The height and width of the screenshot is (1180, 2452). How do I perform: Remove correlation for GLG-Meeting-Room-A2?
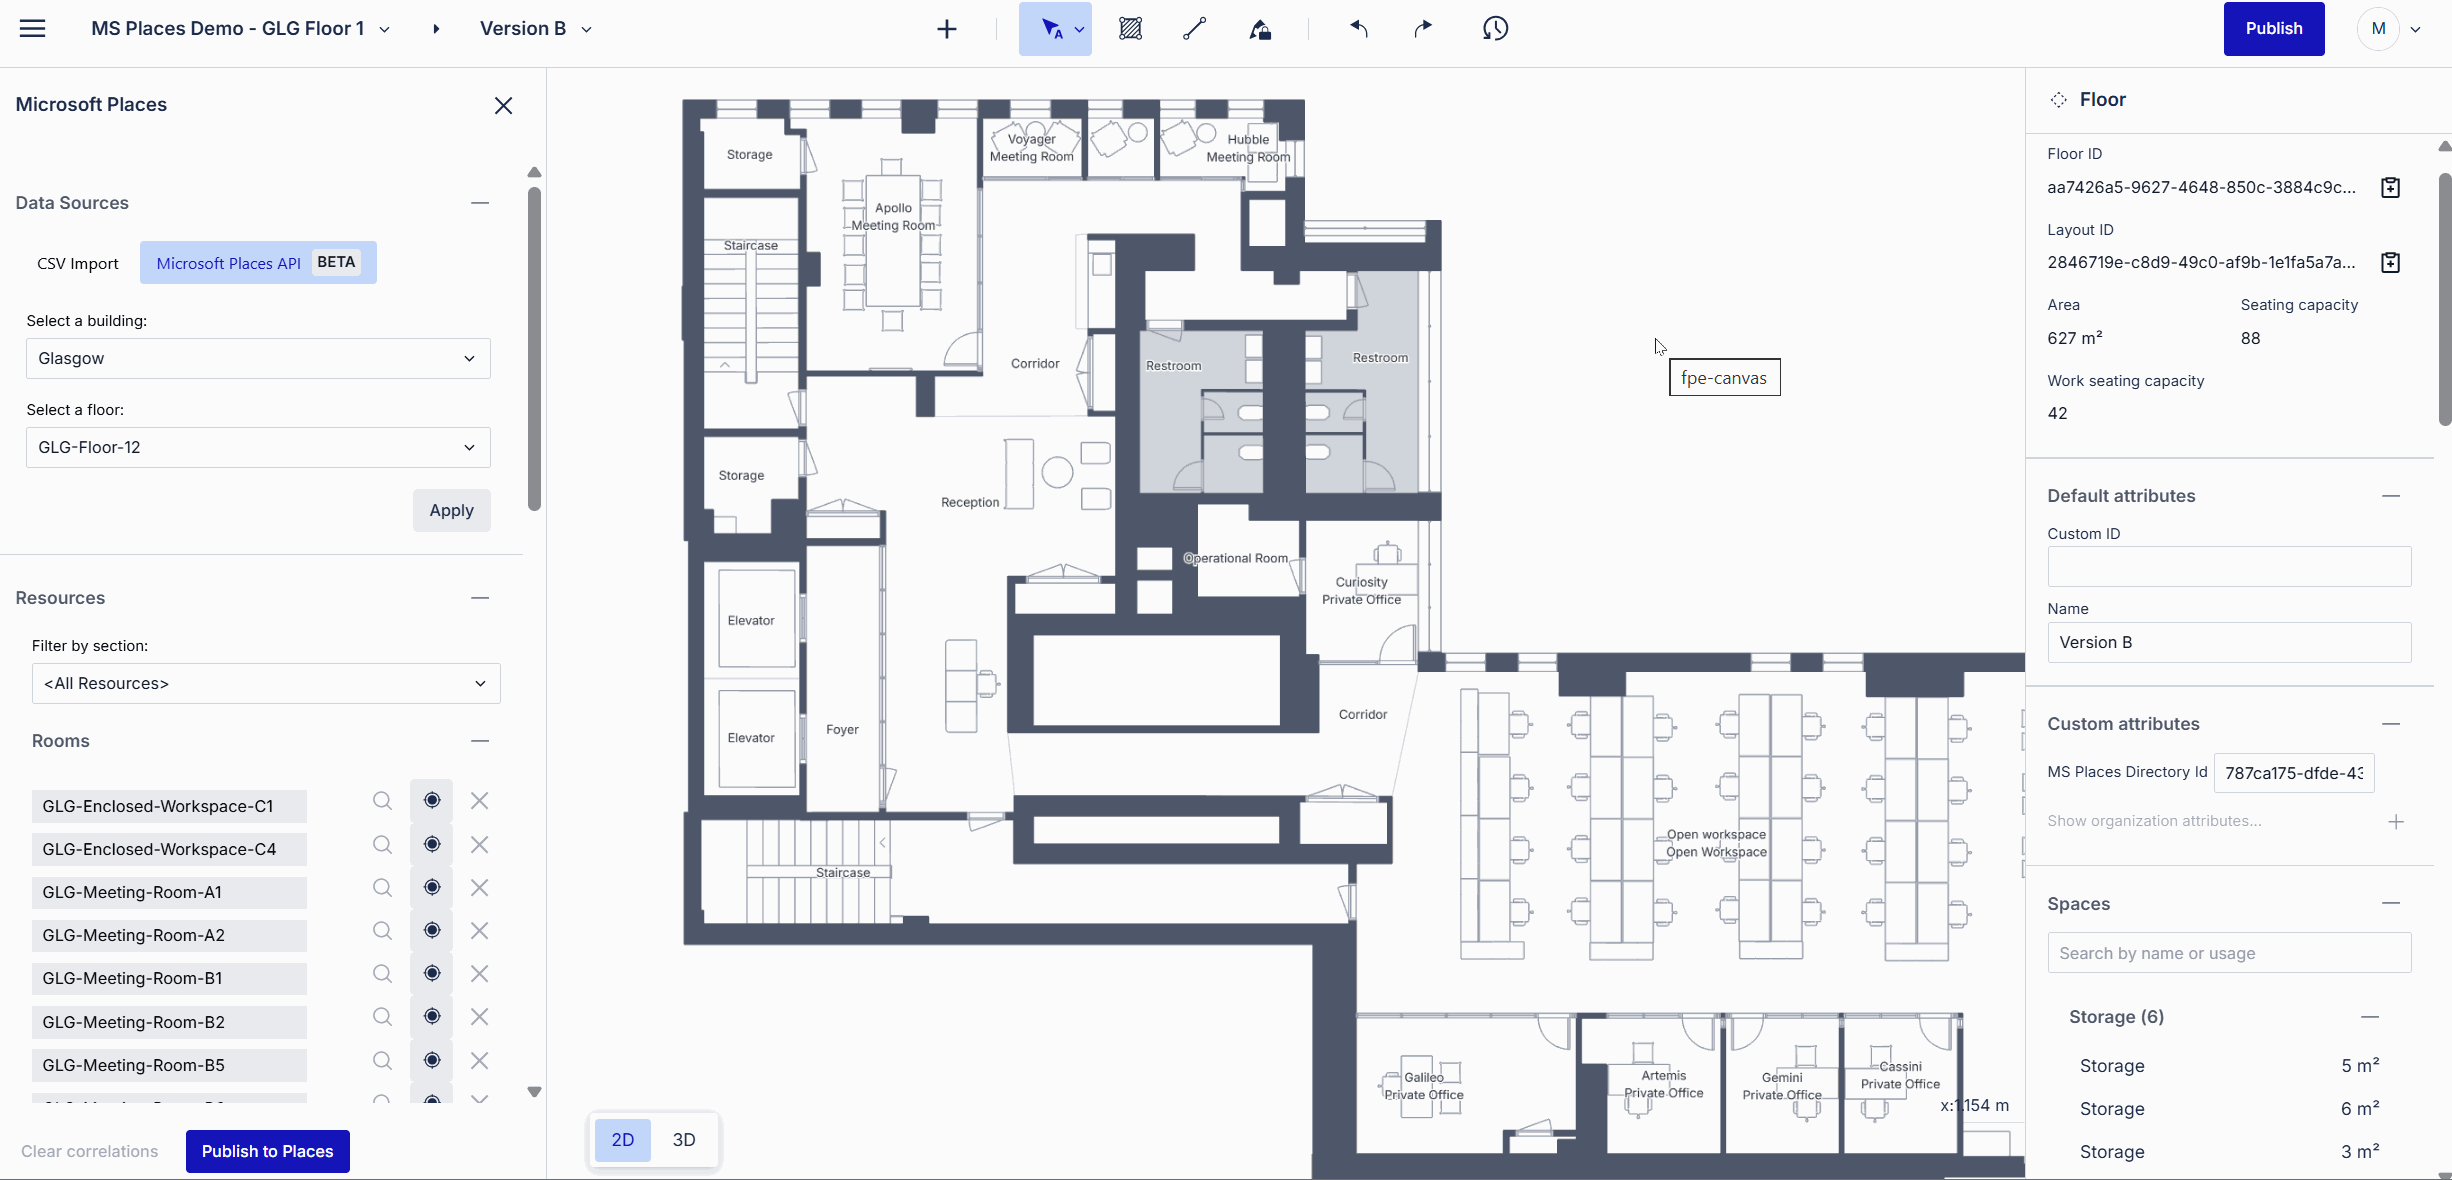[479, 931]
